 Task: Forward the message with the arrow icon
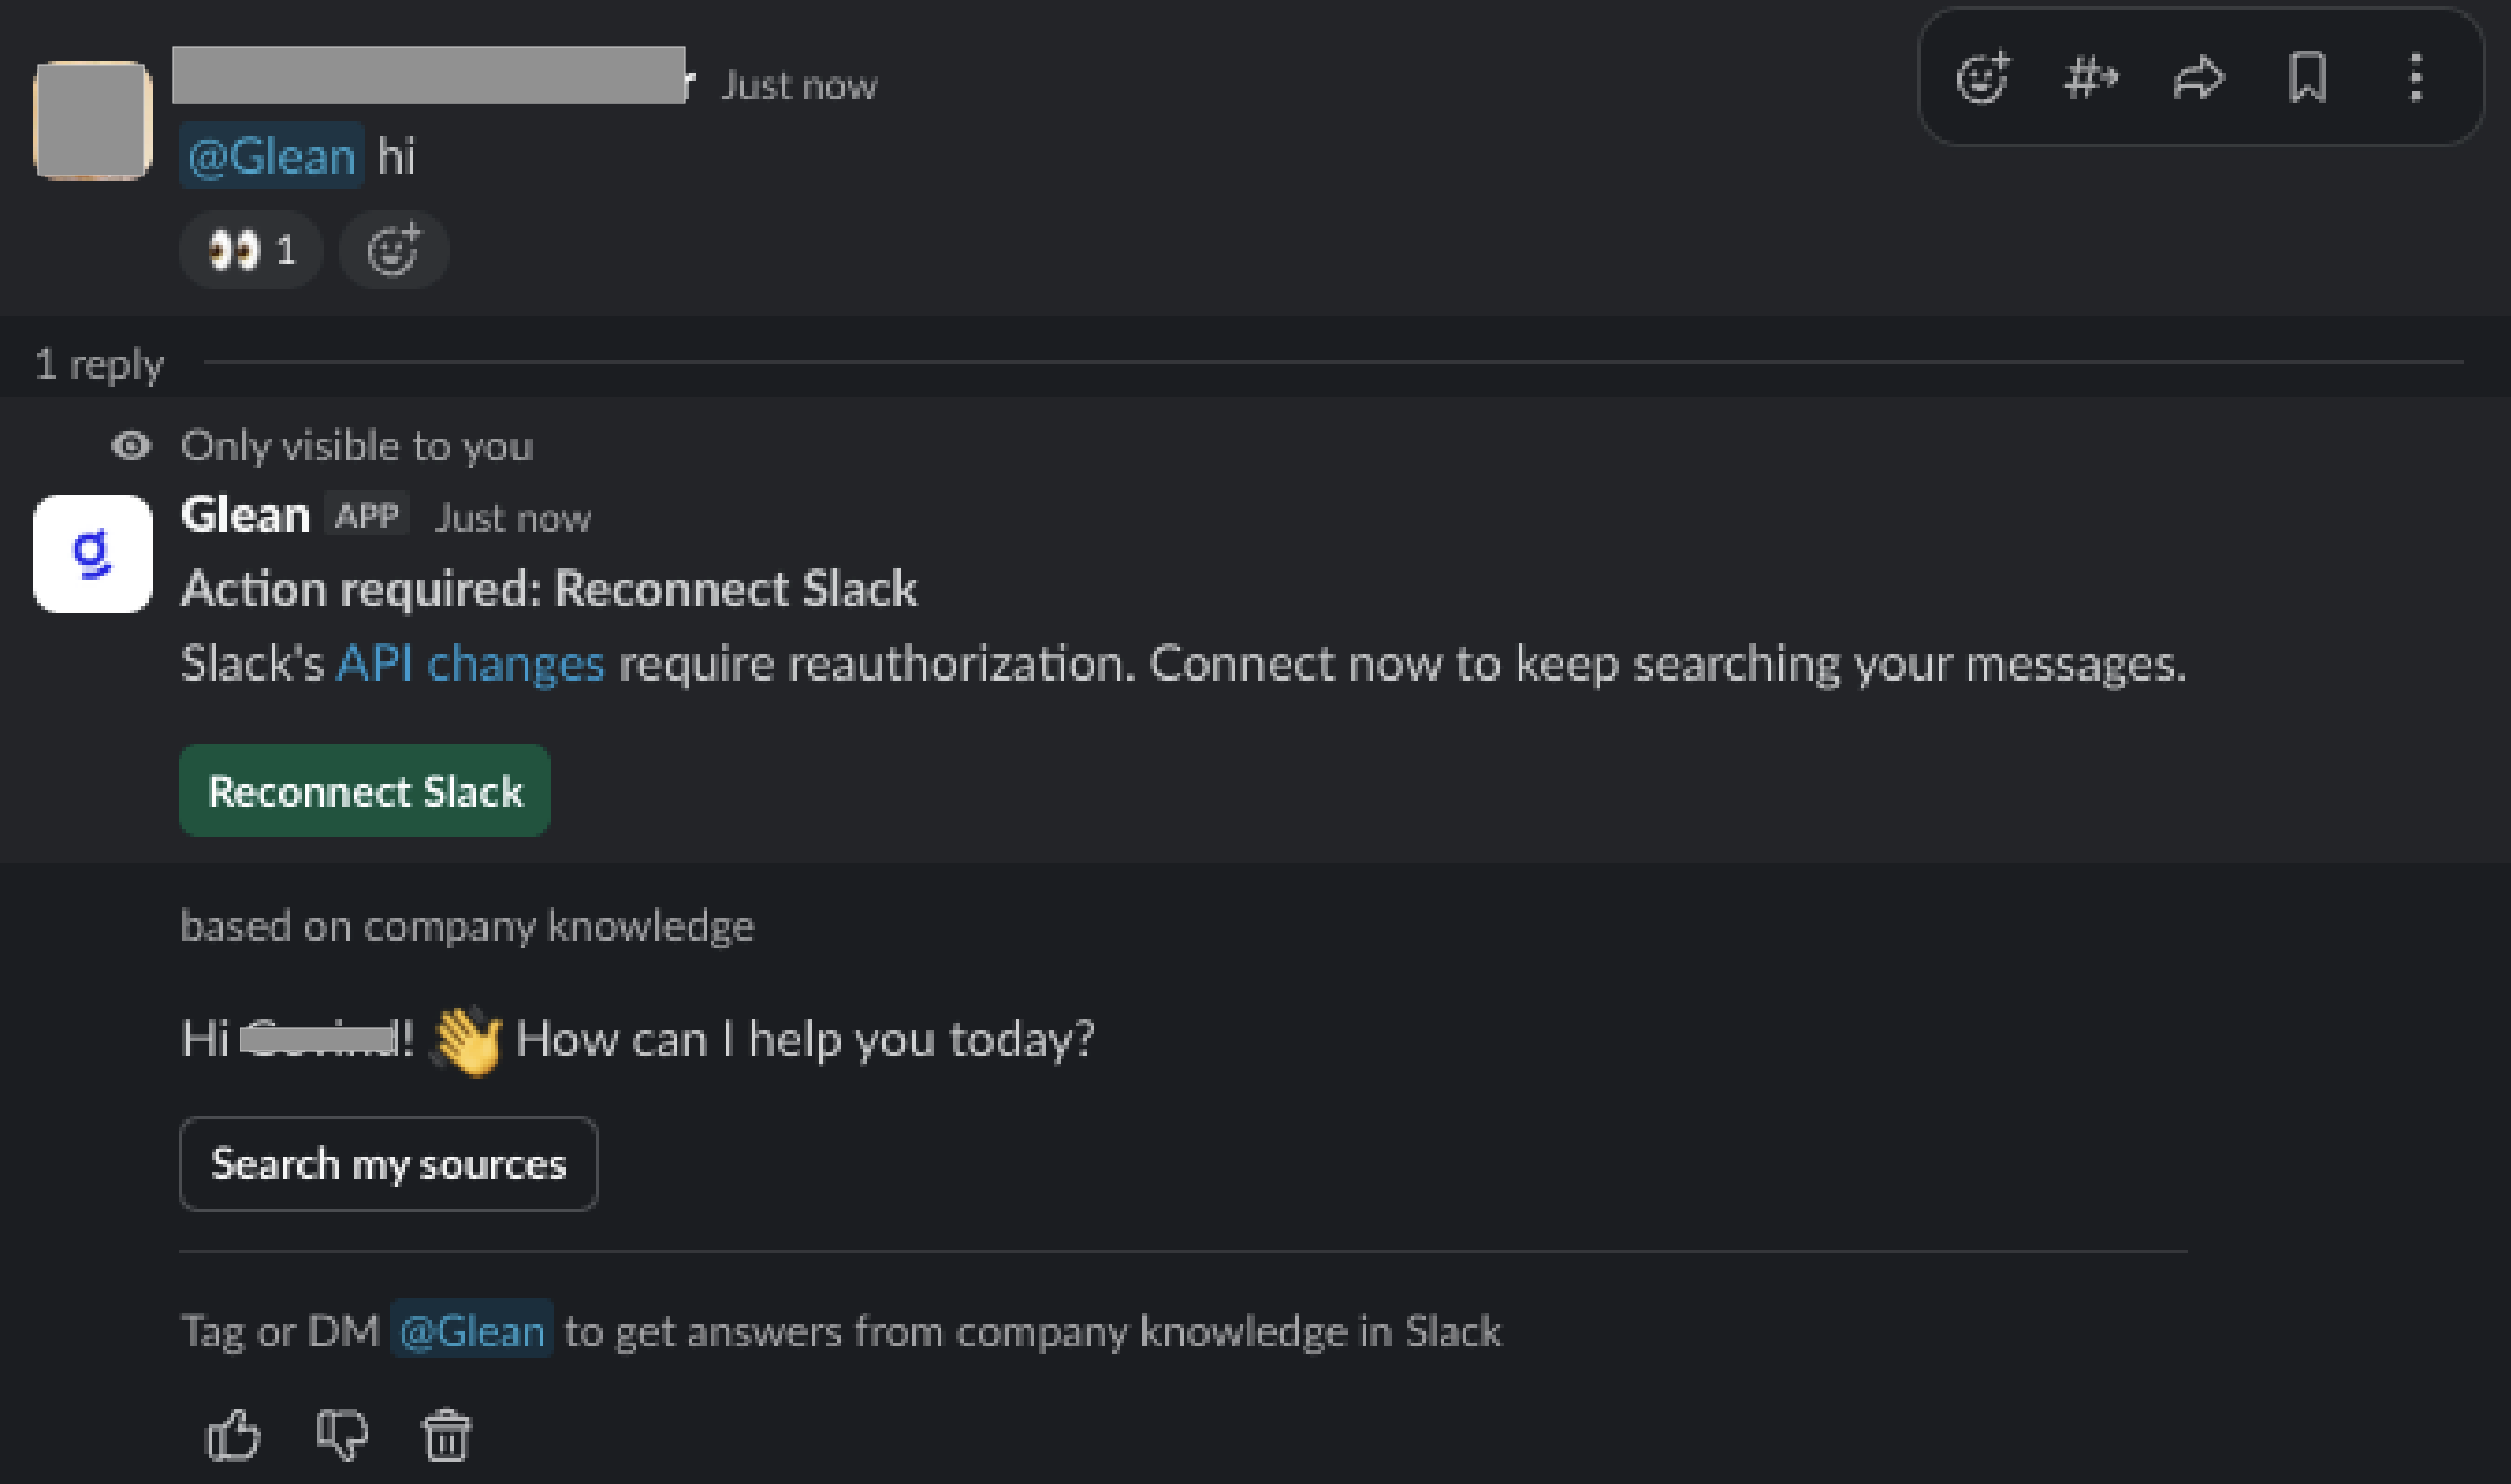(x=2199, y=78)
